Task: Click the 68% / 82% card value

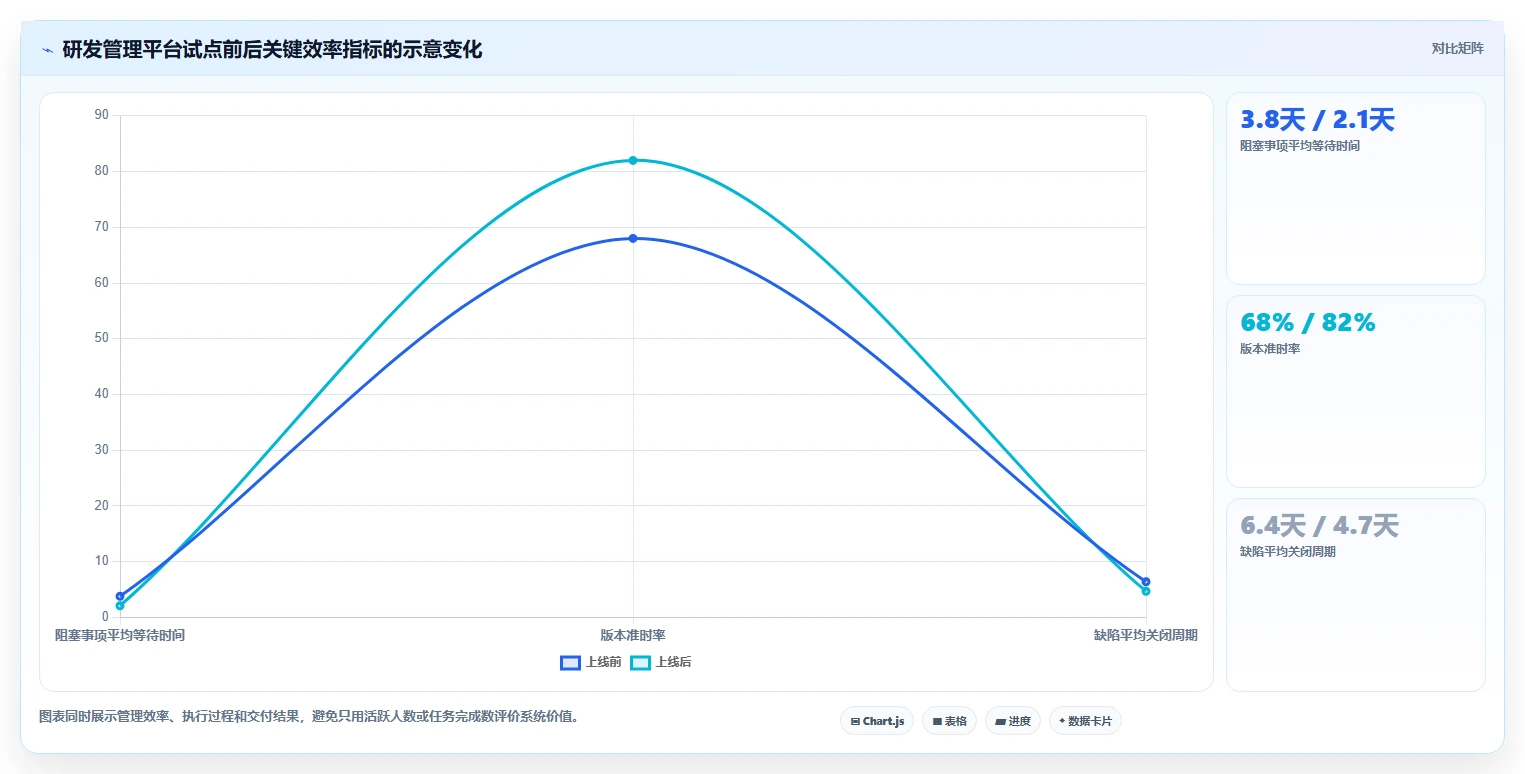Action: tap(1308, 322)
